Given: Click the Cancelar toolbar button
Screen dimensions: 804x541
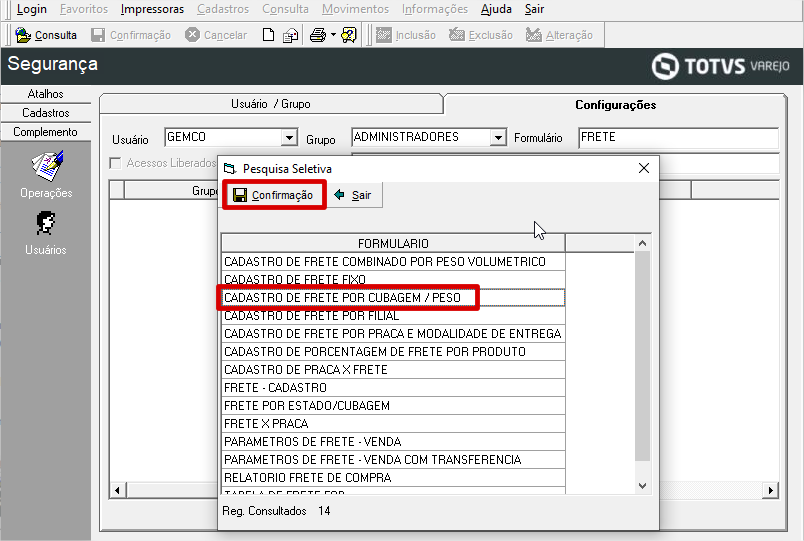Looking at the screenshot, I should (x=216, y=35).
